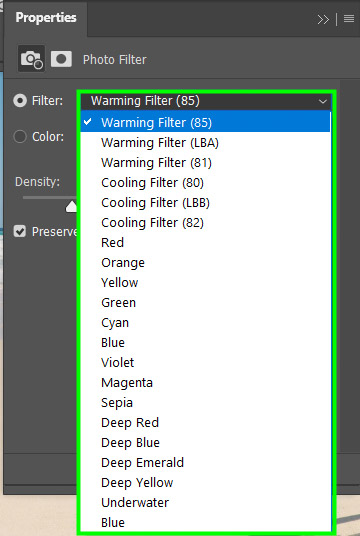Click the Density slider handle
The width and height of the screenshot is (360, 536).
tap(71, 206)
